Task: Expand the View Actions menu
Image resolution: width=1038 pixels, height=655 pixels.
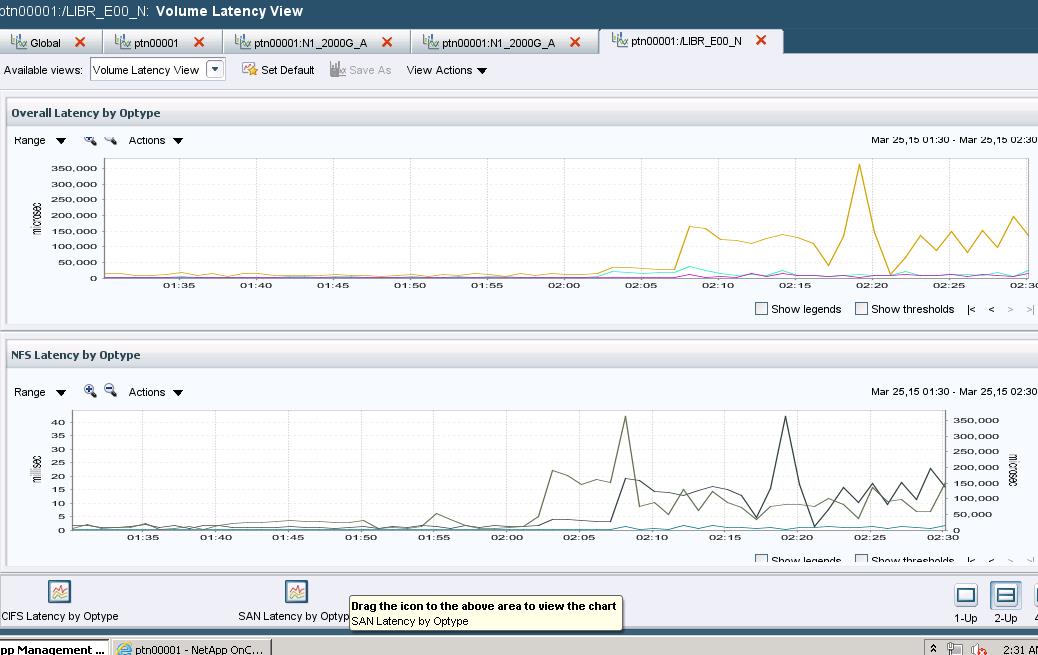Action: (446, 70)
